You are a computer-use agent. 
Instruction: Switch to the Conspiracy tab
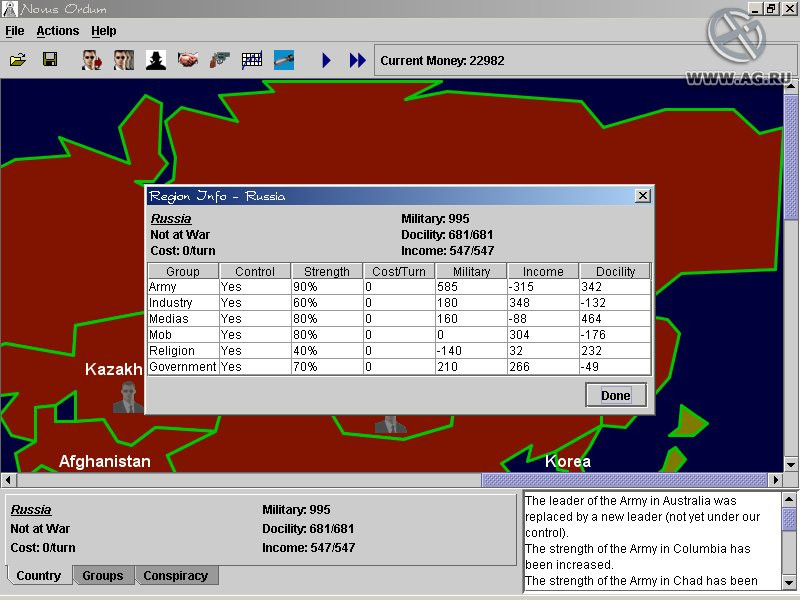(176, 576)
